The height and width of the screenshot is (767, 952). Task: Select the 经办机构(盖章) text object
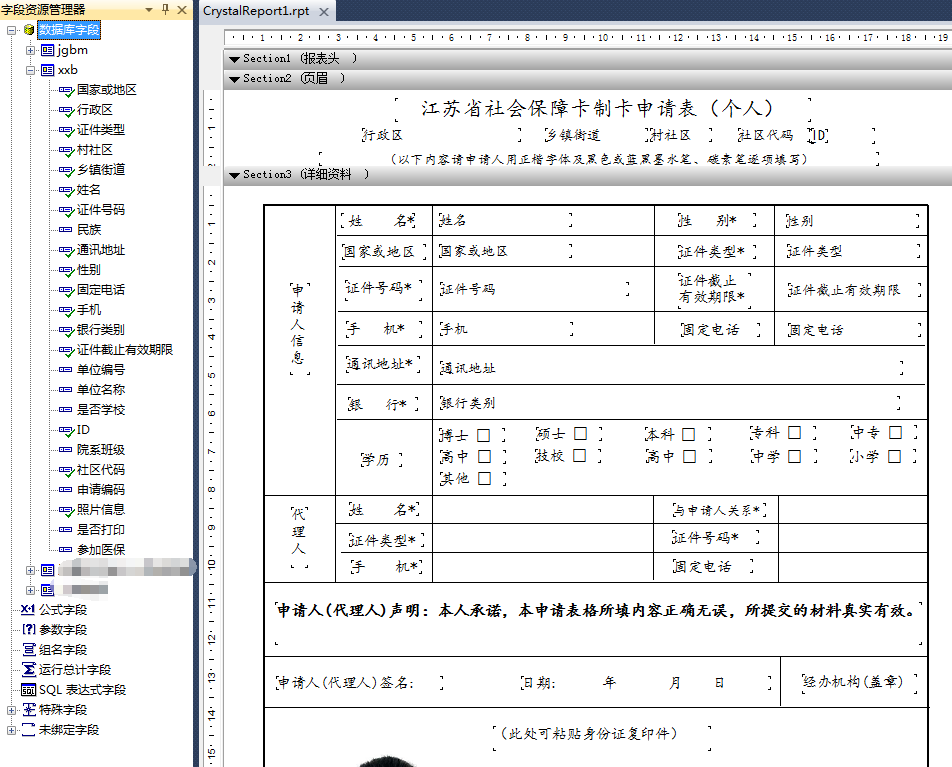[x=859, y=682]
